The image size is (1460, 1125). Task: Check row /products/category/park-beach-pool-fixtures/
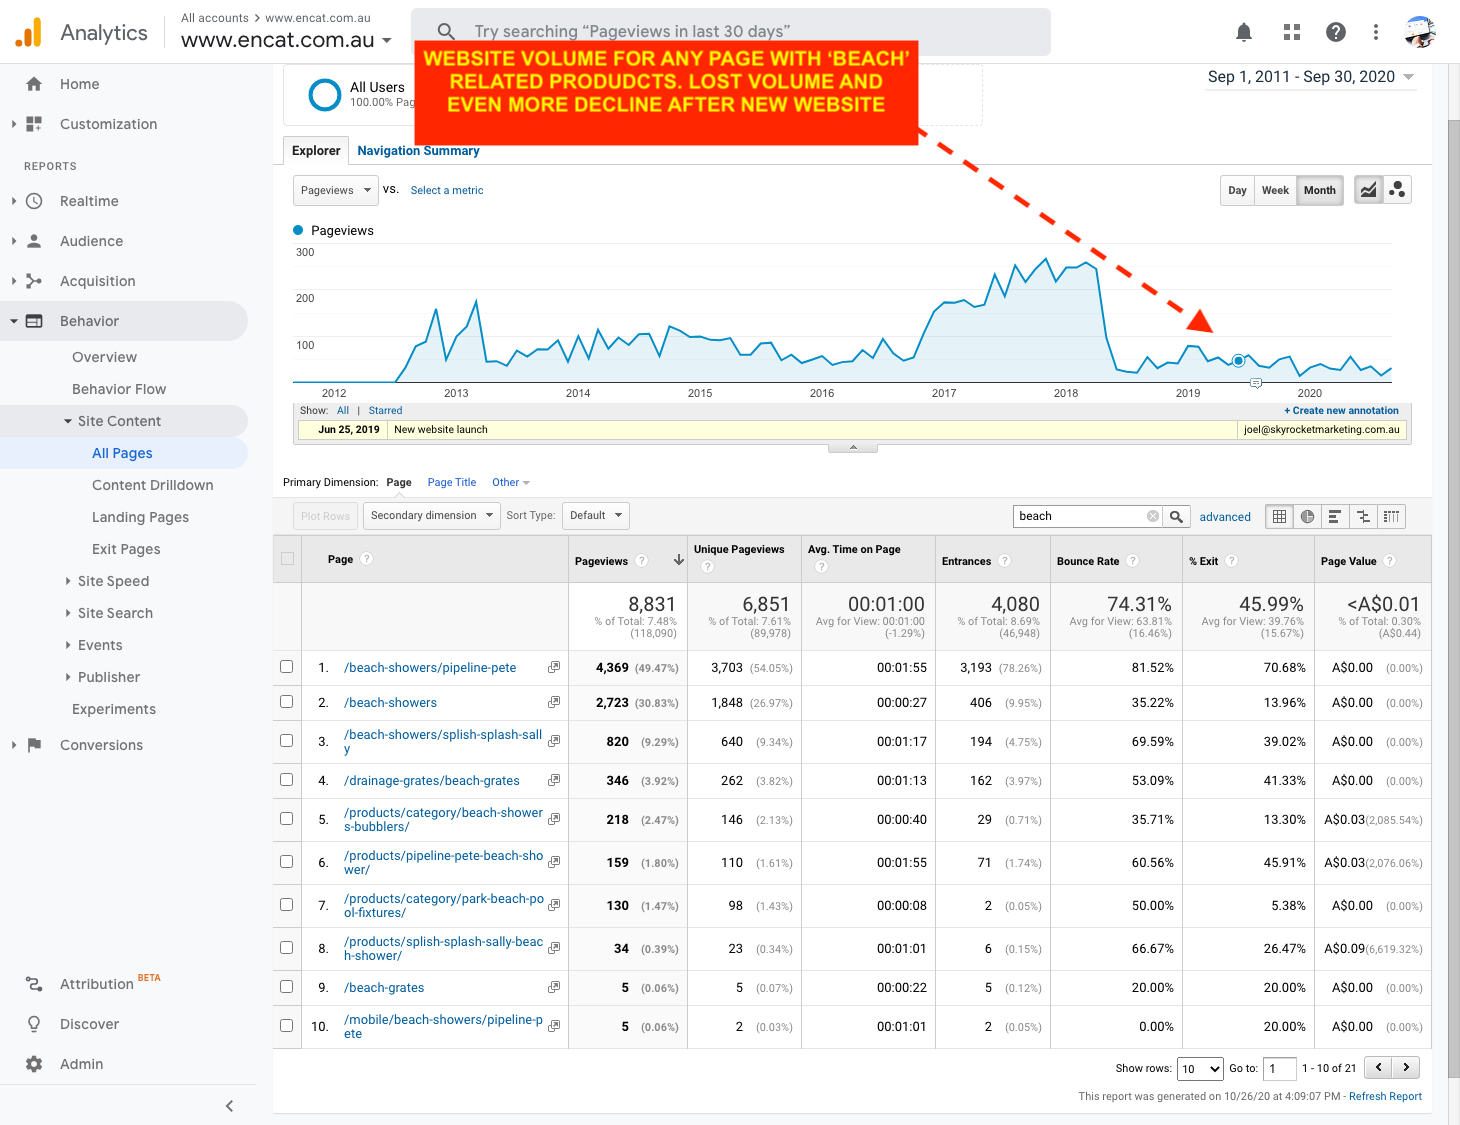point(287,904)
